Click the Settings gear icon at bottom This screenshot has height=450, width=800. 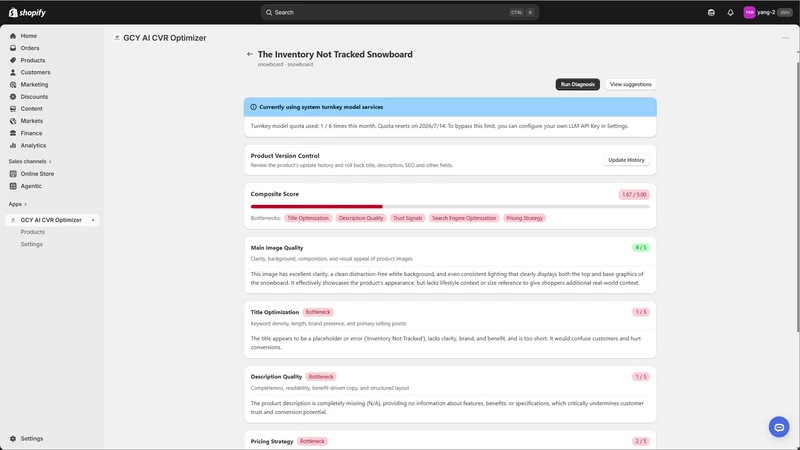tap(13, 439)
